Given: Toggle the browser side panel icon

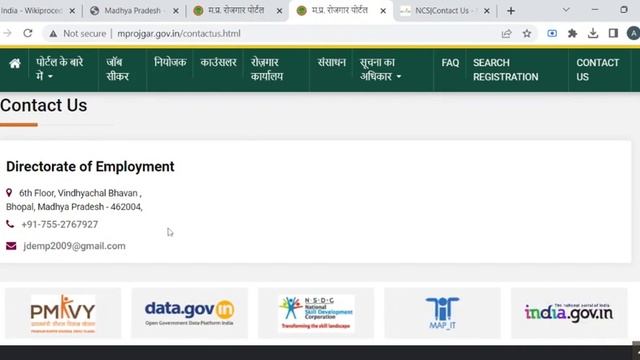Looking at the screenshot, I should point(613,33).
